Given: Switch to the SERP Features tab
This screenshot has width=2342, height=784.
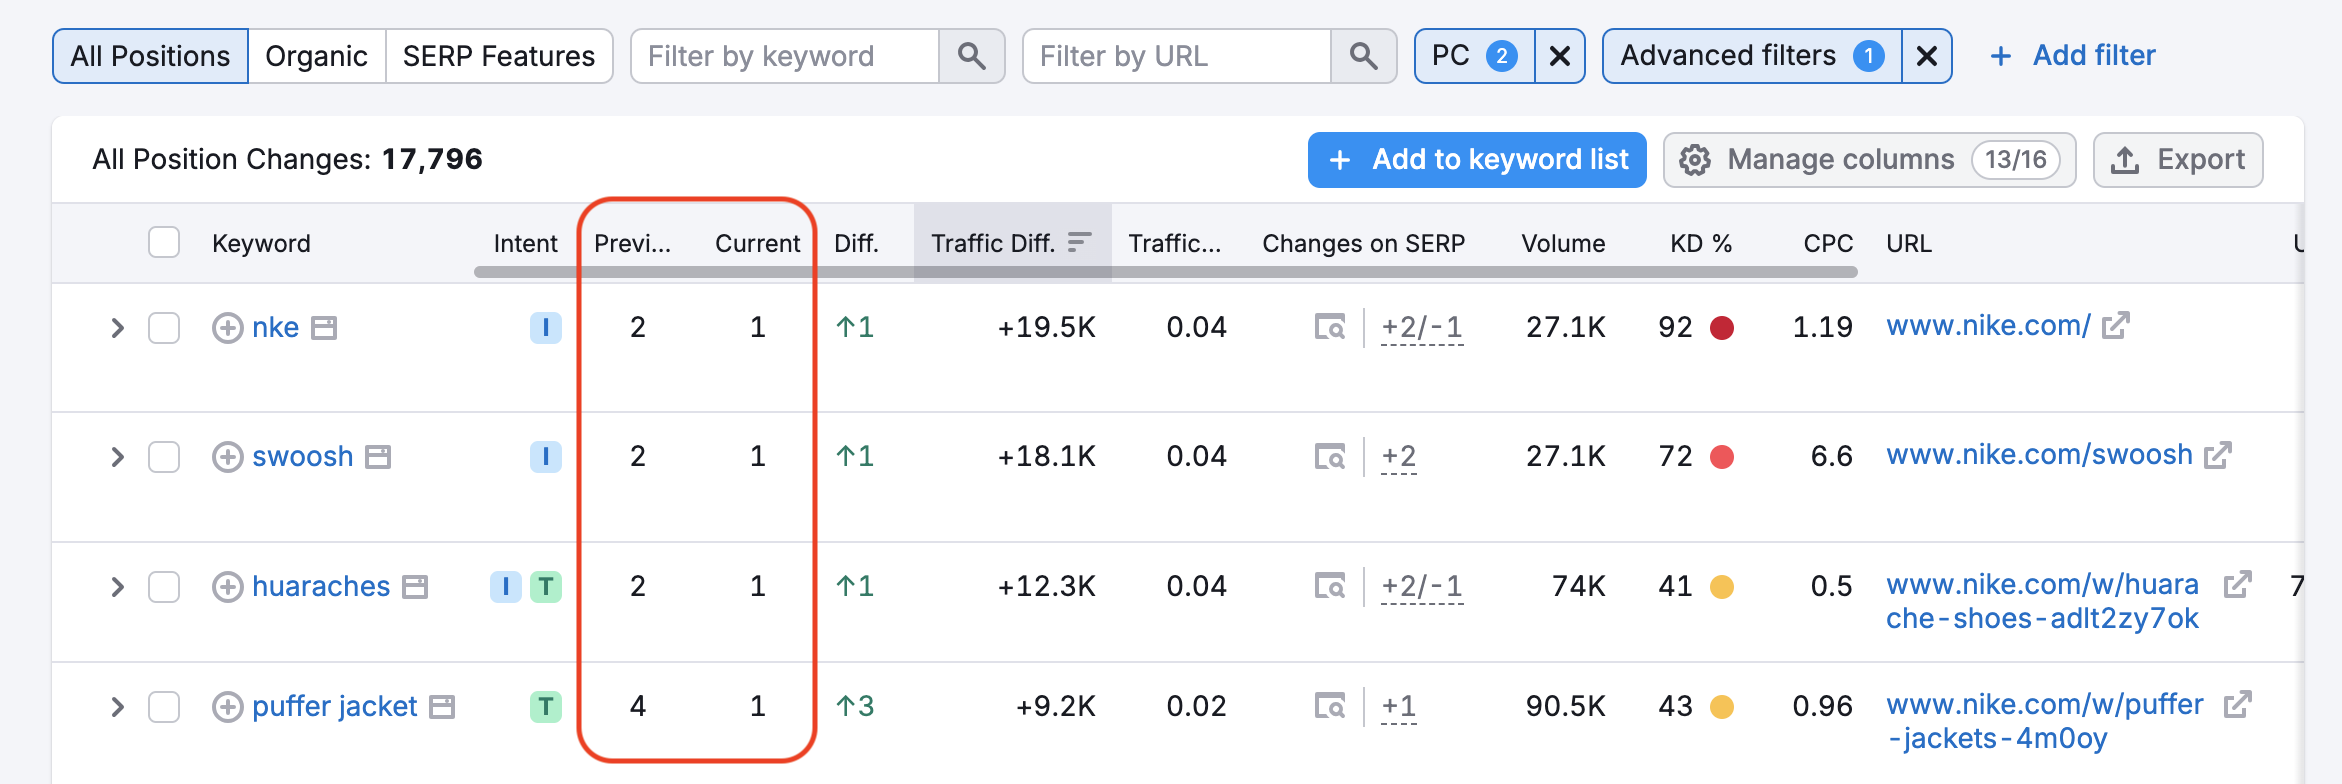Looking at the screenshot, I should coord(498,56).
